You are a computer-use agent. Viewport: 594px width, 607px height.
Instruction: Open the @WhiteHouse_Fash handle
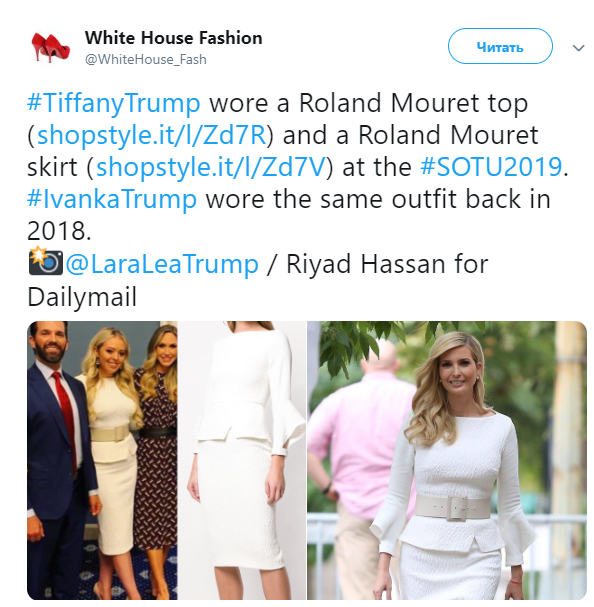click(146, 60)
